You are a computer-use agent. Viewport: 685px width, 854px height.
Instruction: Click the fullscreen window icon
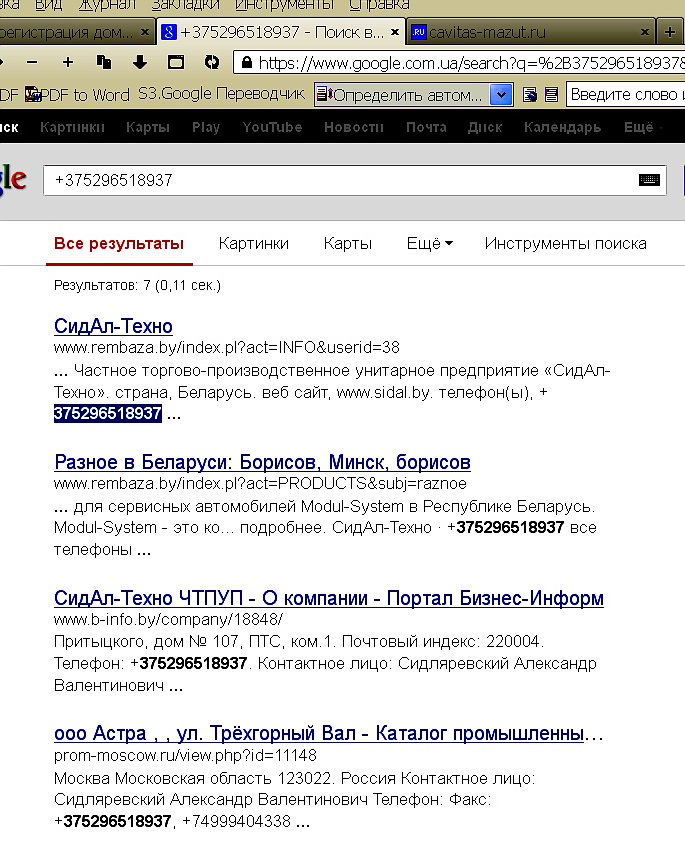pyautogui.click(x=175, y=63)
